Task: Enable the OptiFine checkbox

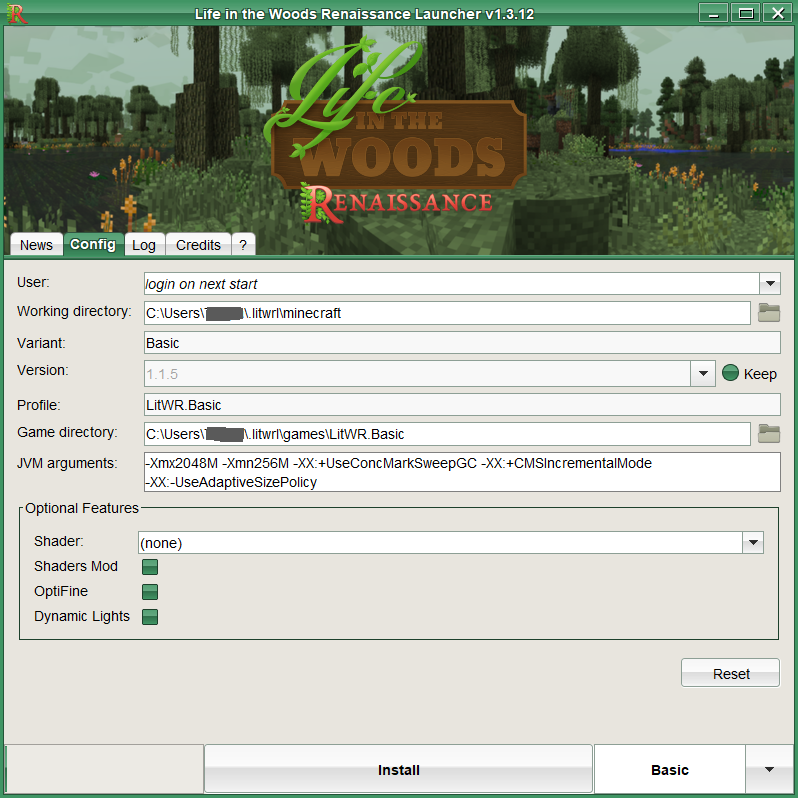Action: [x=150, y=591]
